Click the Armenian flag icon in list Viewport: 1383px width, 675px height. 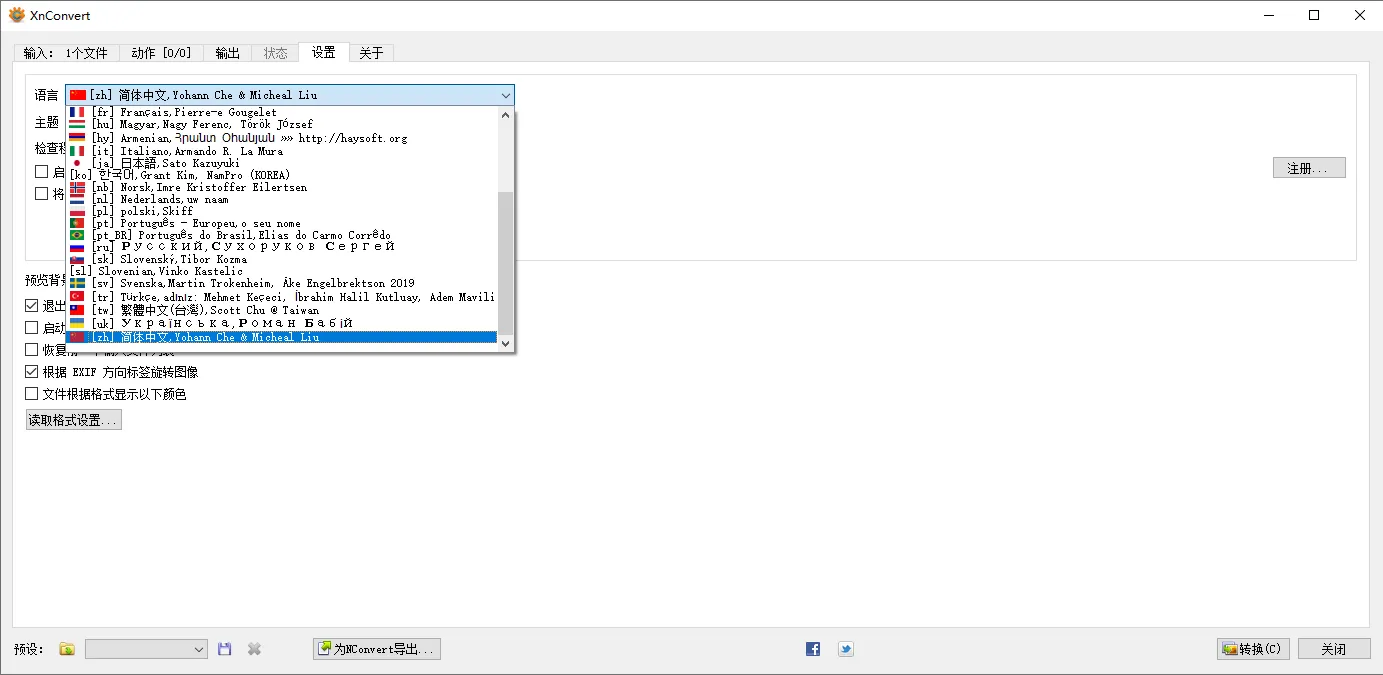[x=77, y=138]
